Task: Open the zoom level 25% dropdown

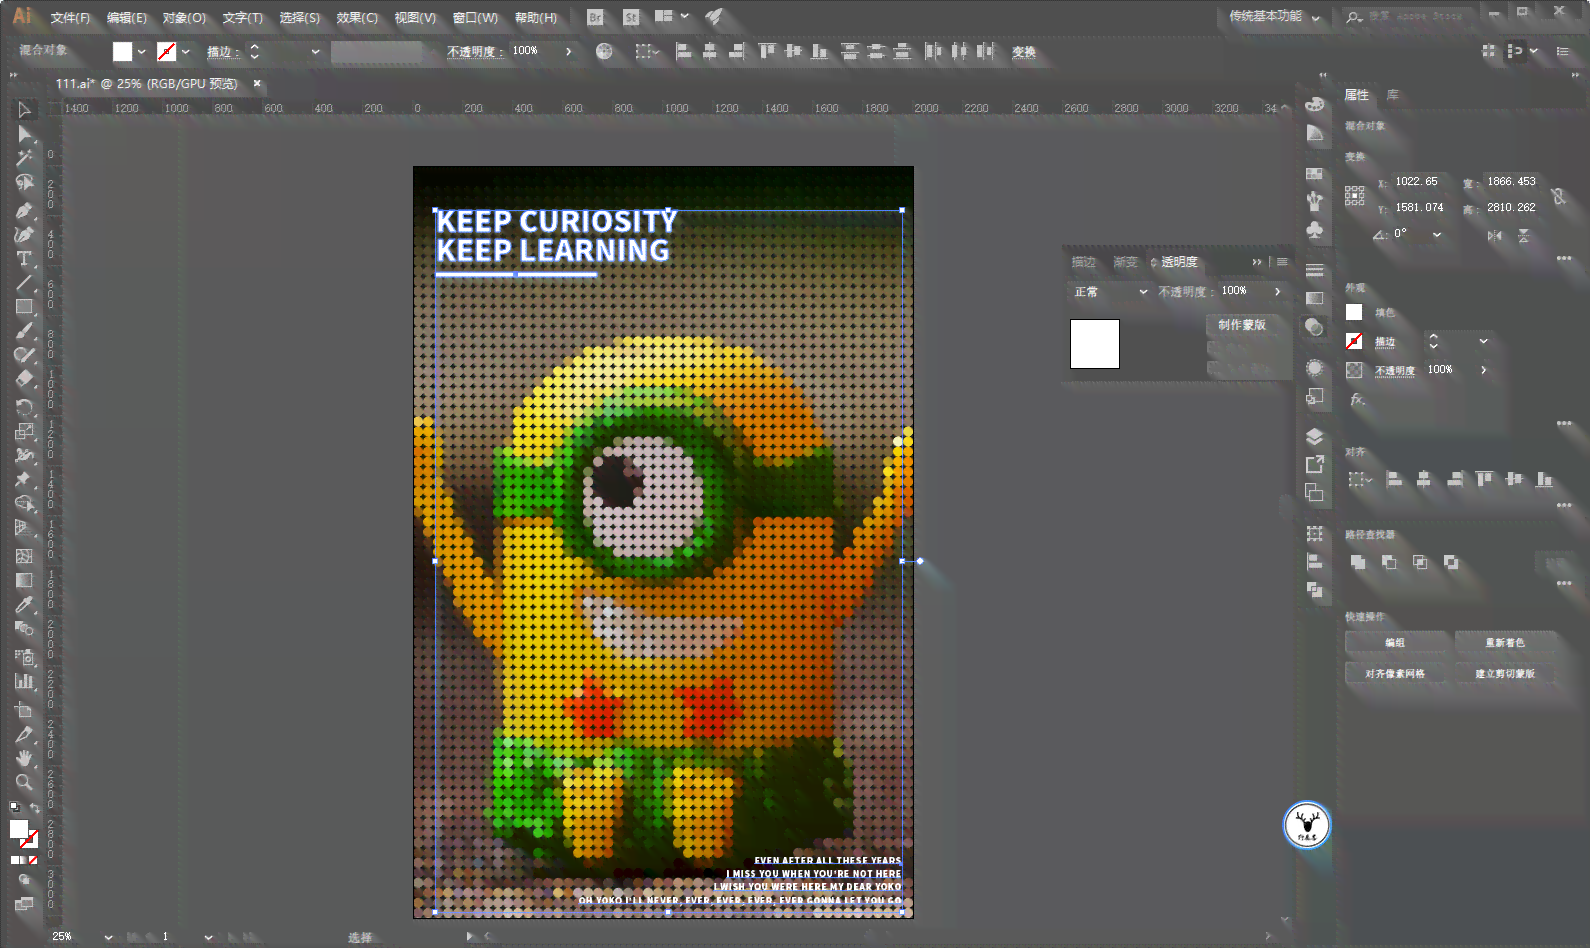Action: [108, 937]
